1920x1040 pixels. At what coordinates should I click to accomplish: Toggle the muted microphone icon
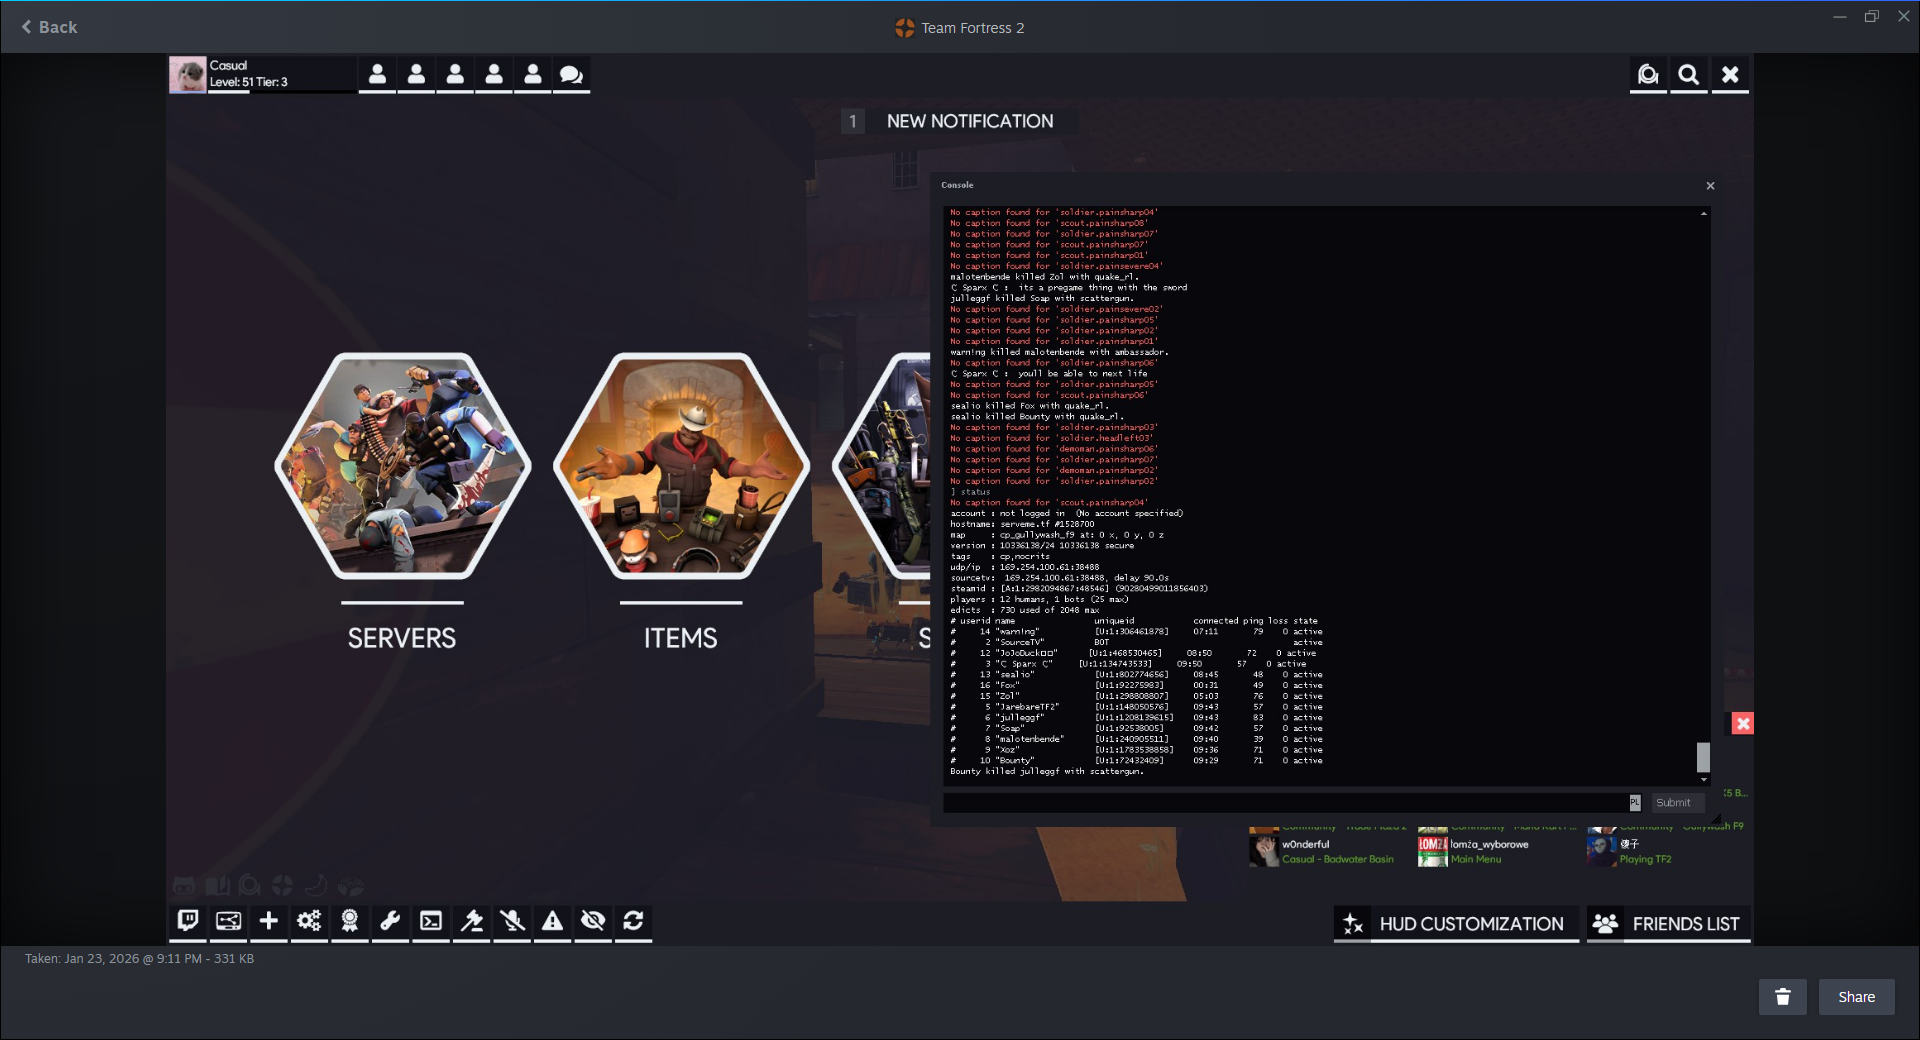(512, 921)
